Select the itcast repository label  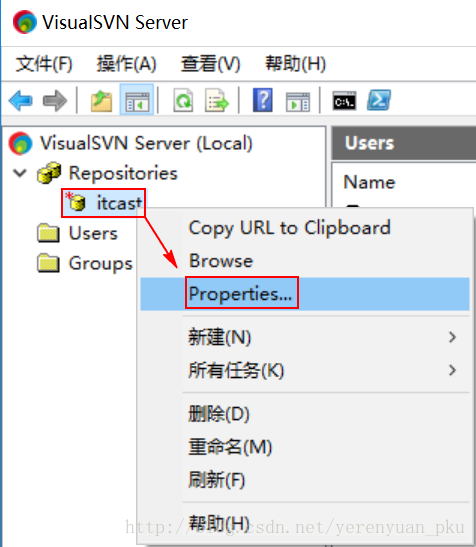coord(119,203)
